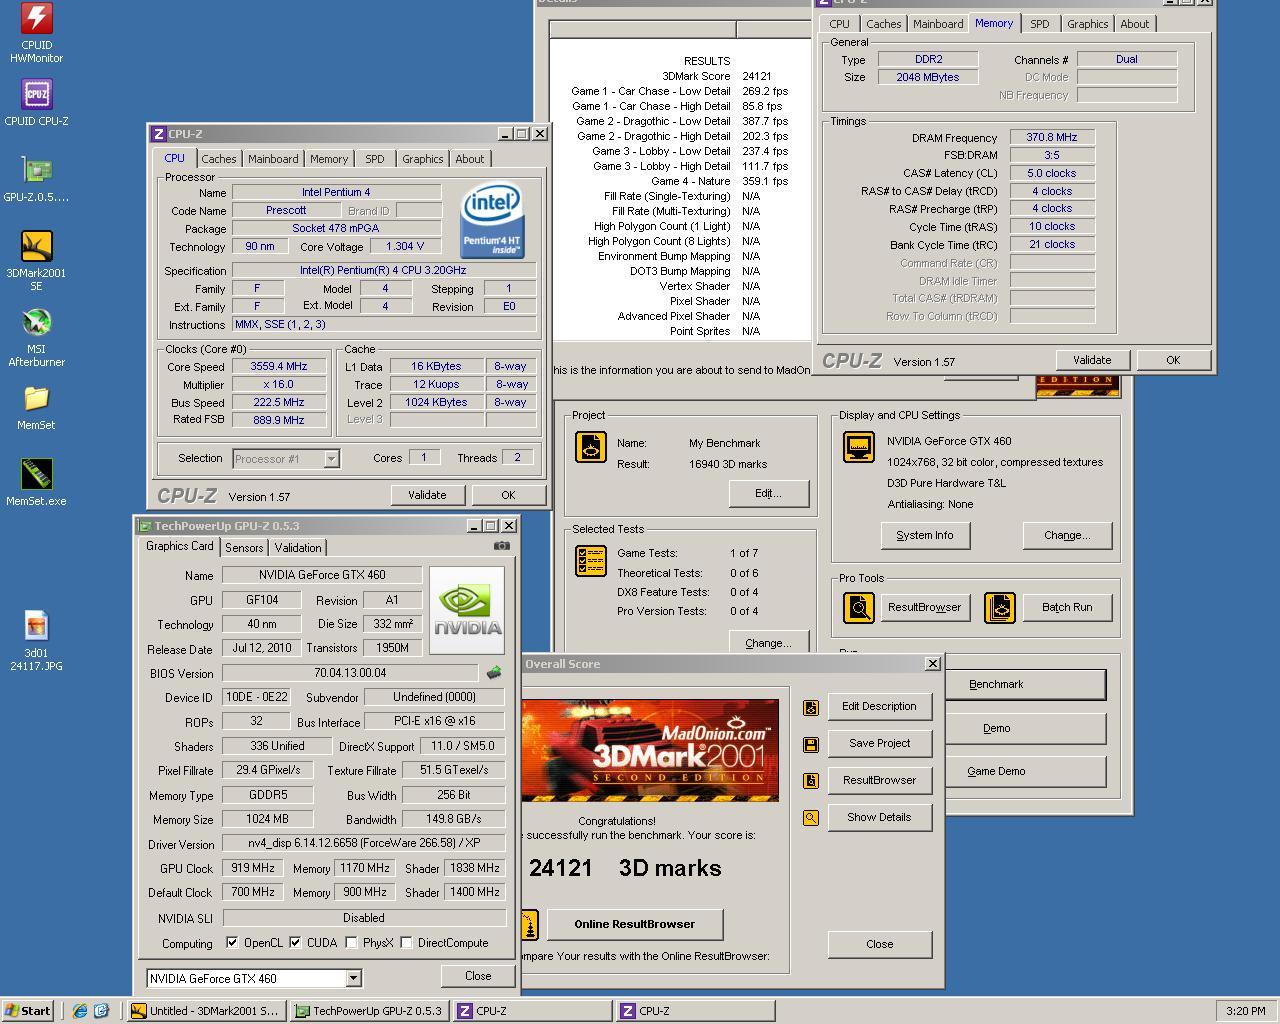Click the Display settings monitor icon
This screenshot has width=1280, height=1024.
click(858, 447)
